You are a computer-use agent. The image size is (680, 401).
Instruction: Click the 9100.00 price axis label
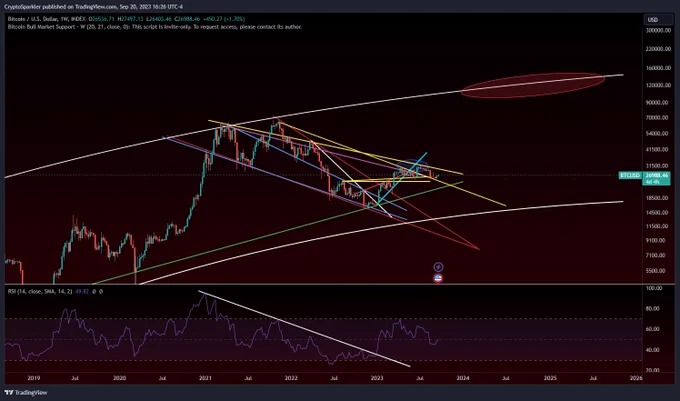[658, 241]
